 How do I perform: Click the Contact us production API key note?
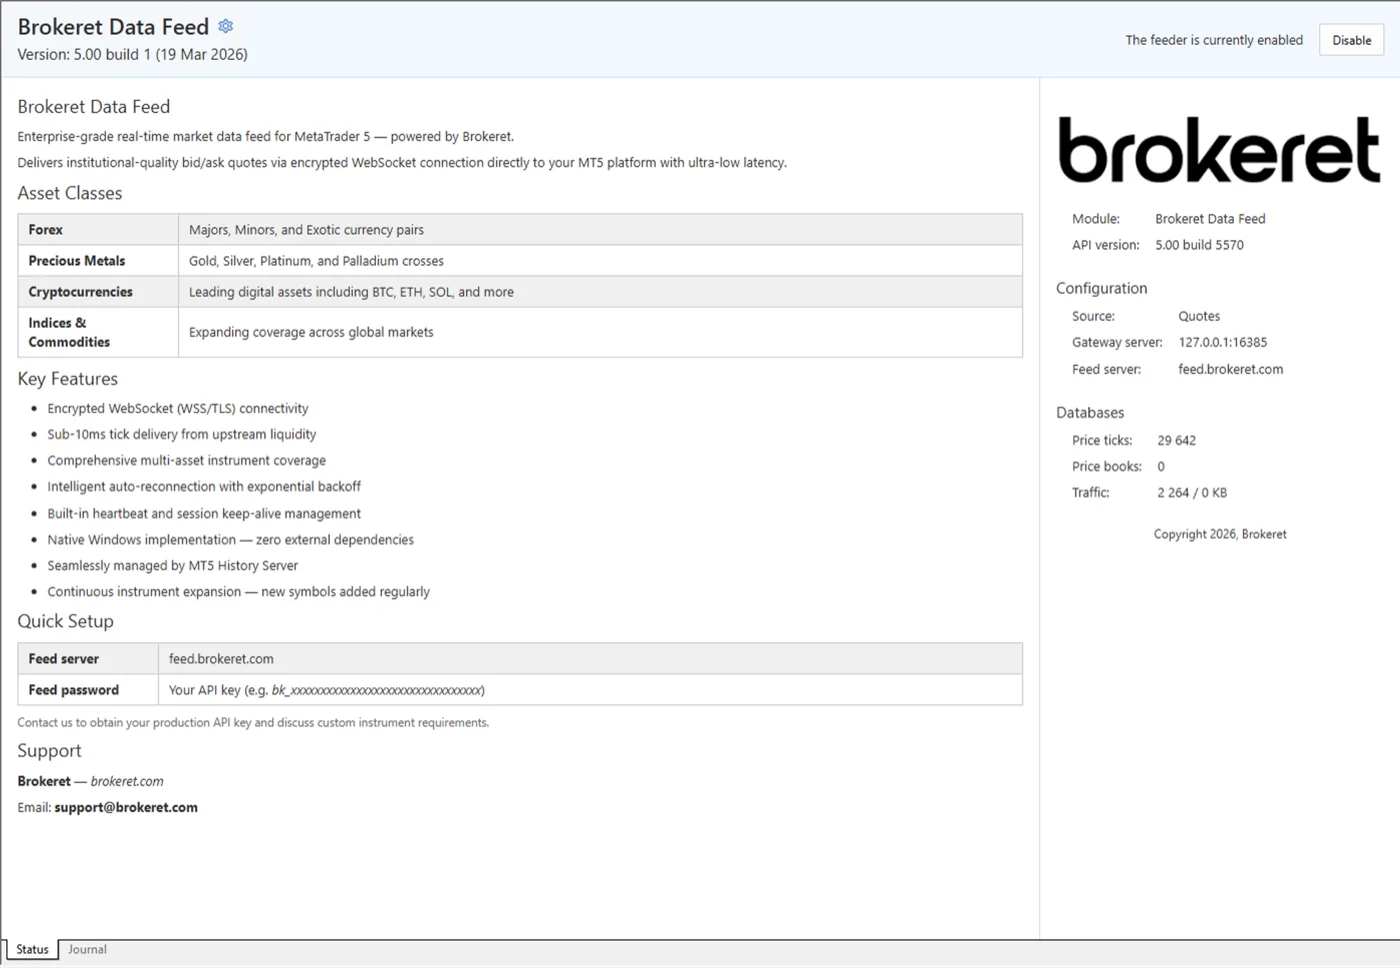253,722
